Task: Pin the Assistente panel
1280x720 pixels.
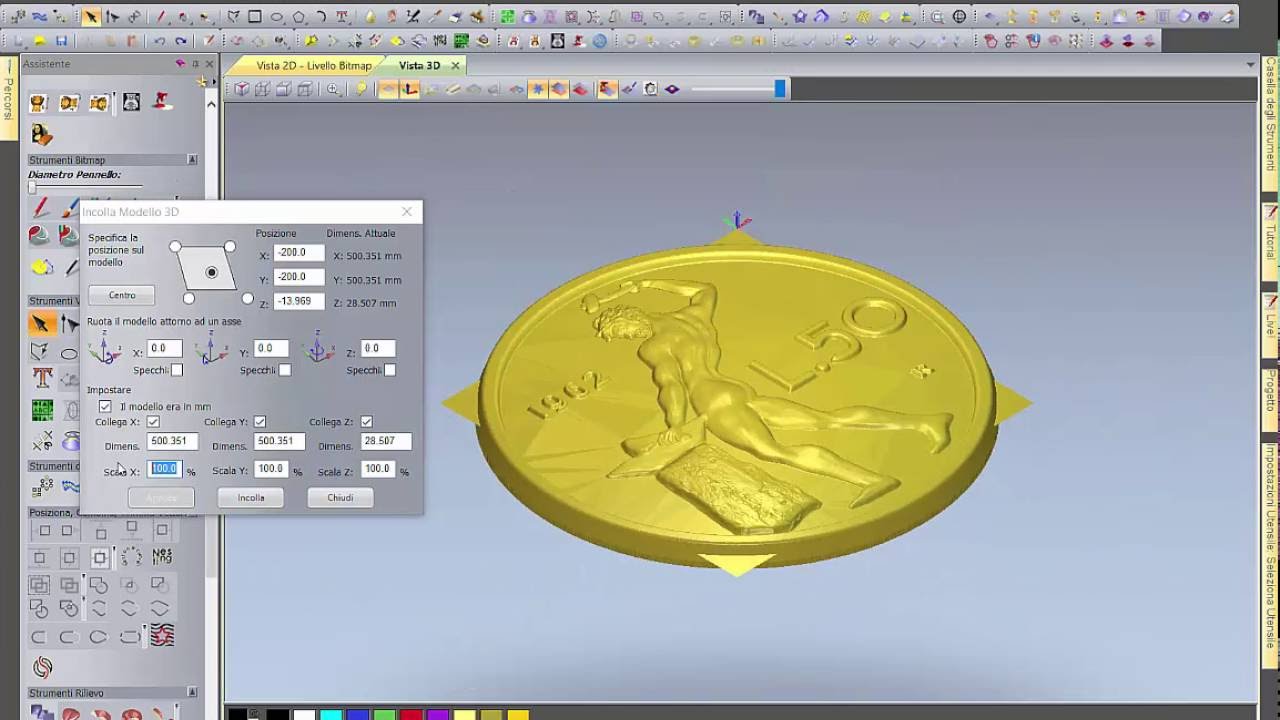Action: pos(195,63)
